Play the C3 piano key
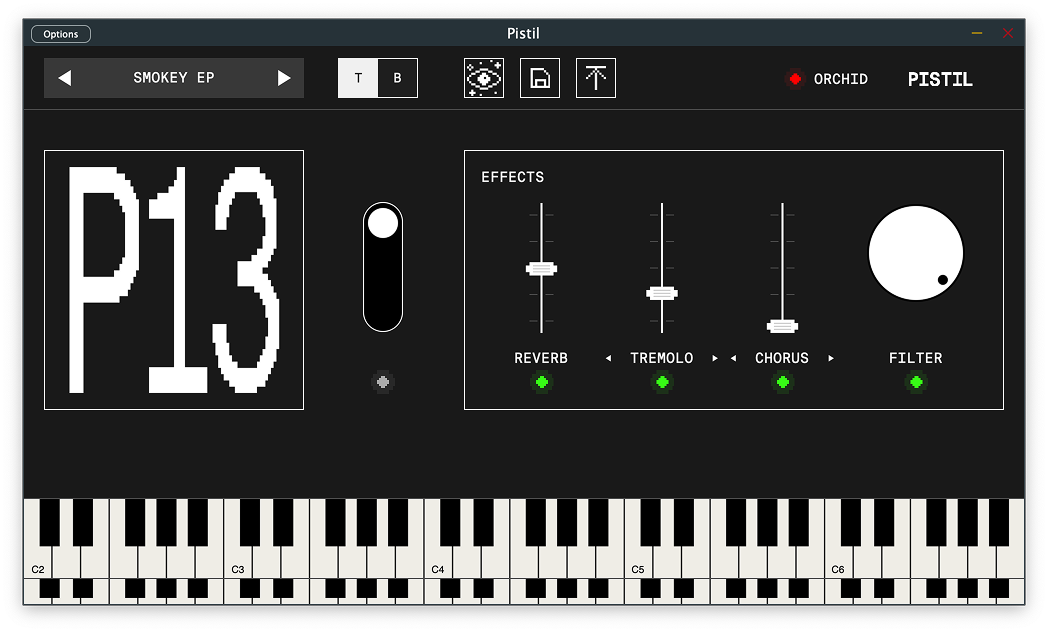This screenshot has height=632, width=1048. pos(238,561)
